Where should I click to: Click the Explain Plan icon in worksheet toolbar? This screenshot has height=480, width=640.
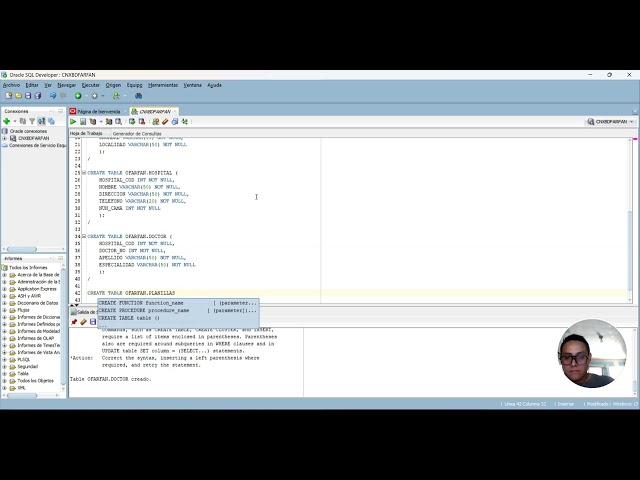coord(93,122)
